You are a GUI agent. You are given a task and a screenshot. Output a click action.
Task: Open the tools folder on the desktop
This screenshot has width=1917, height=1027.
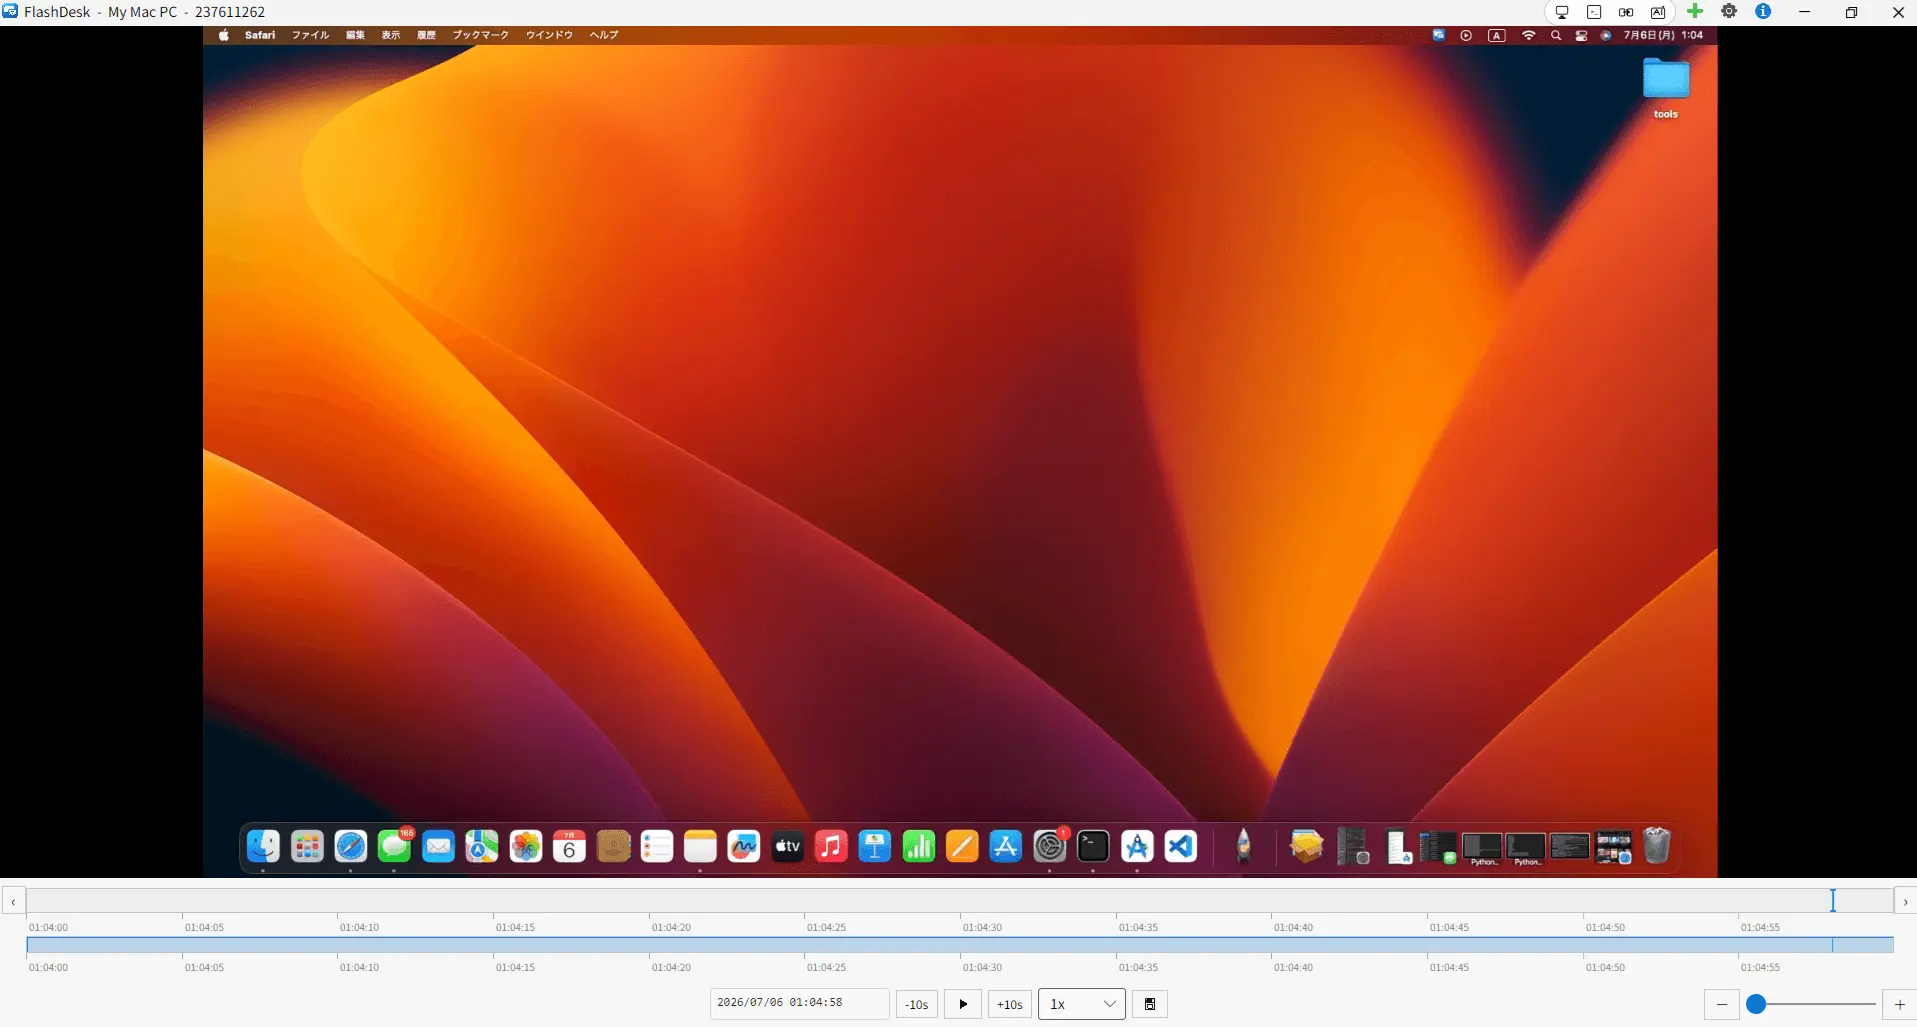coord(1666,79)
